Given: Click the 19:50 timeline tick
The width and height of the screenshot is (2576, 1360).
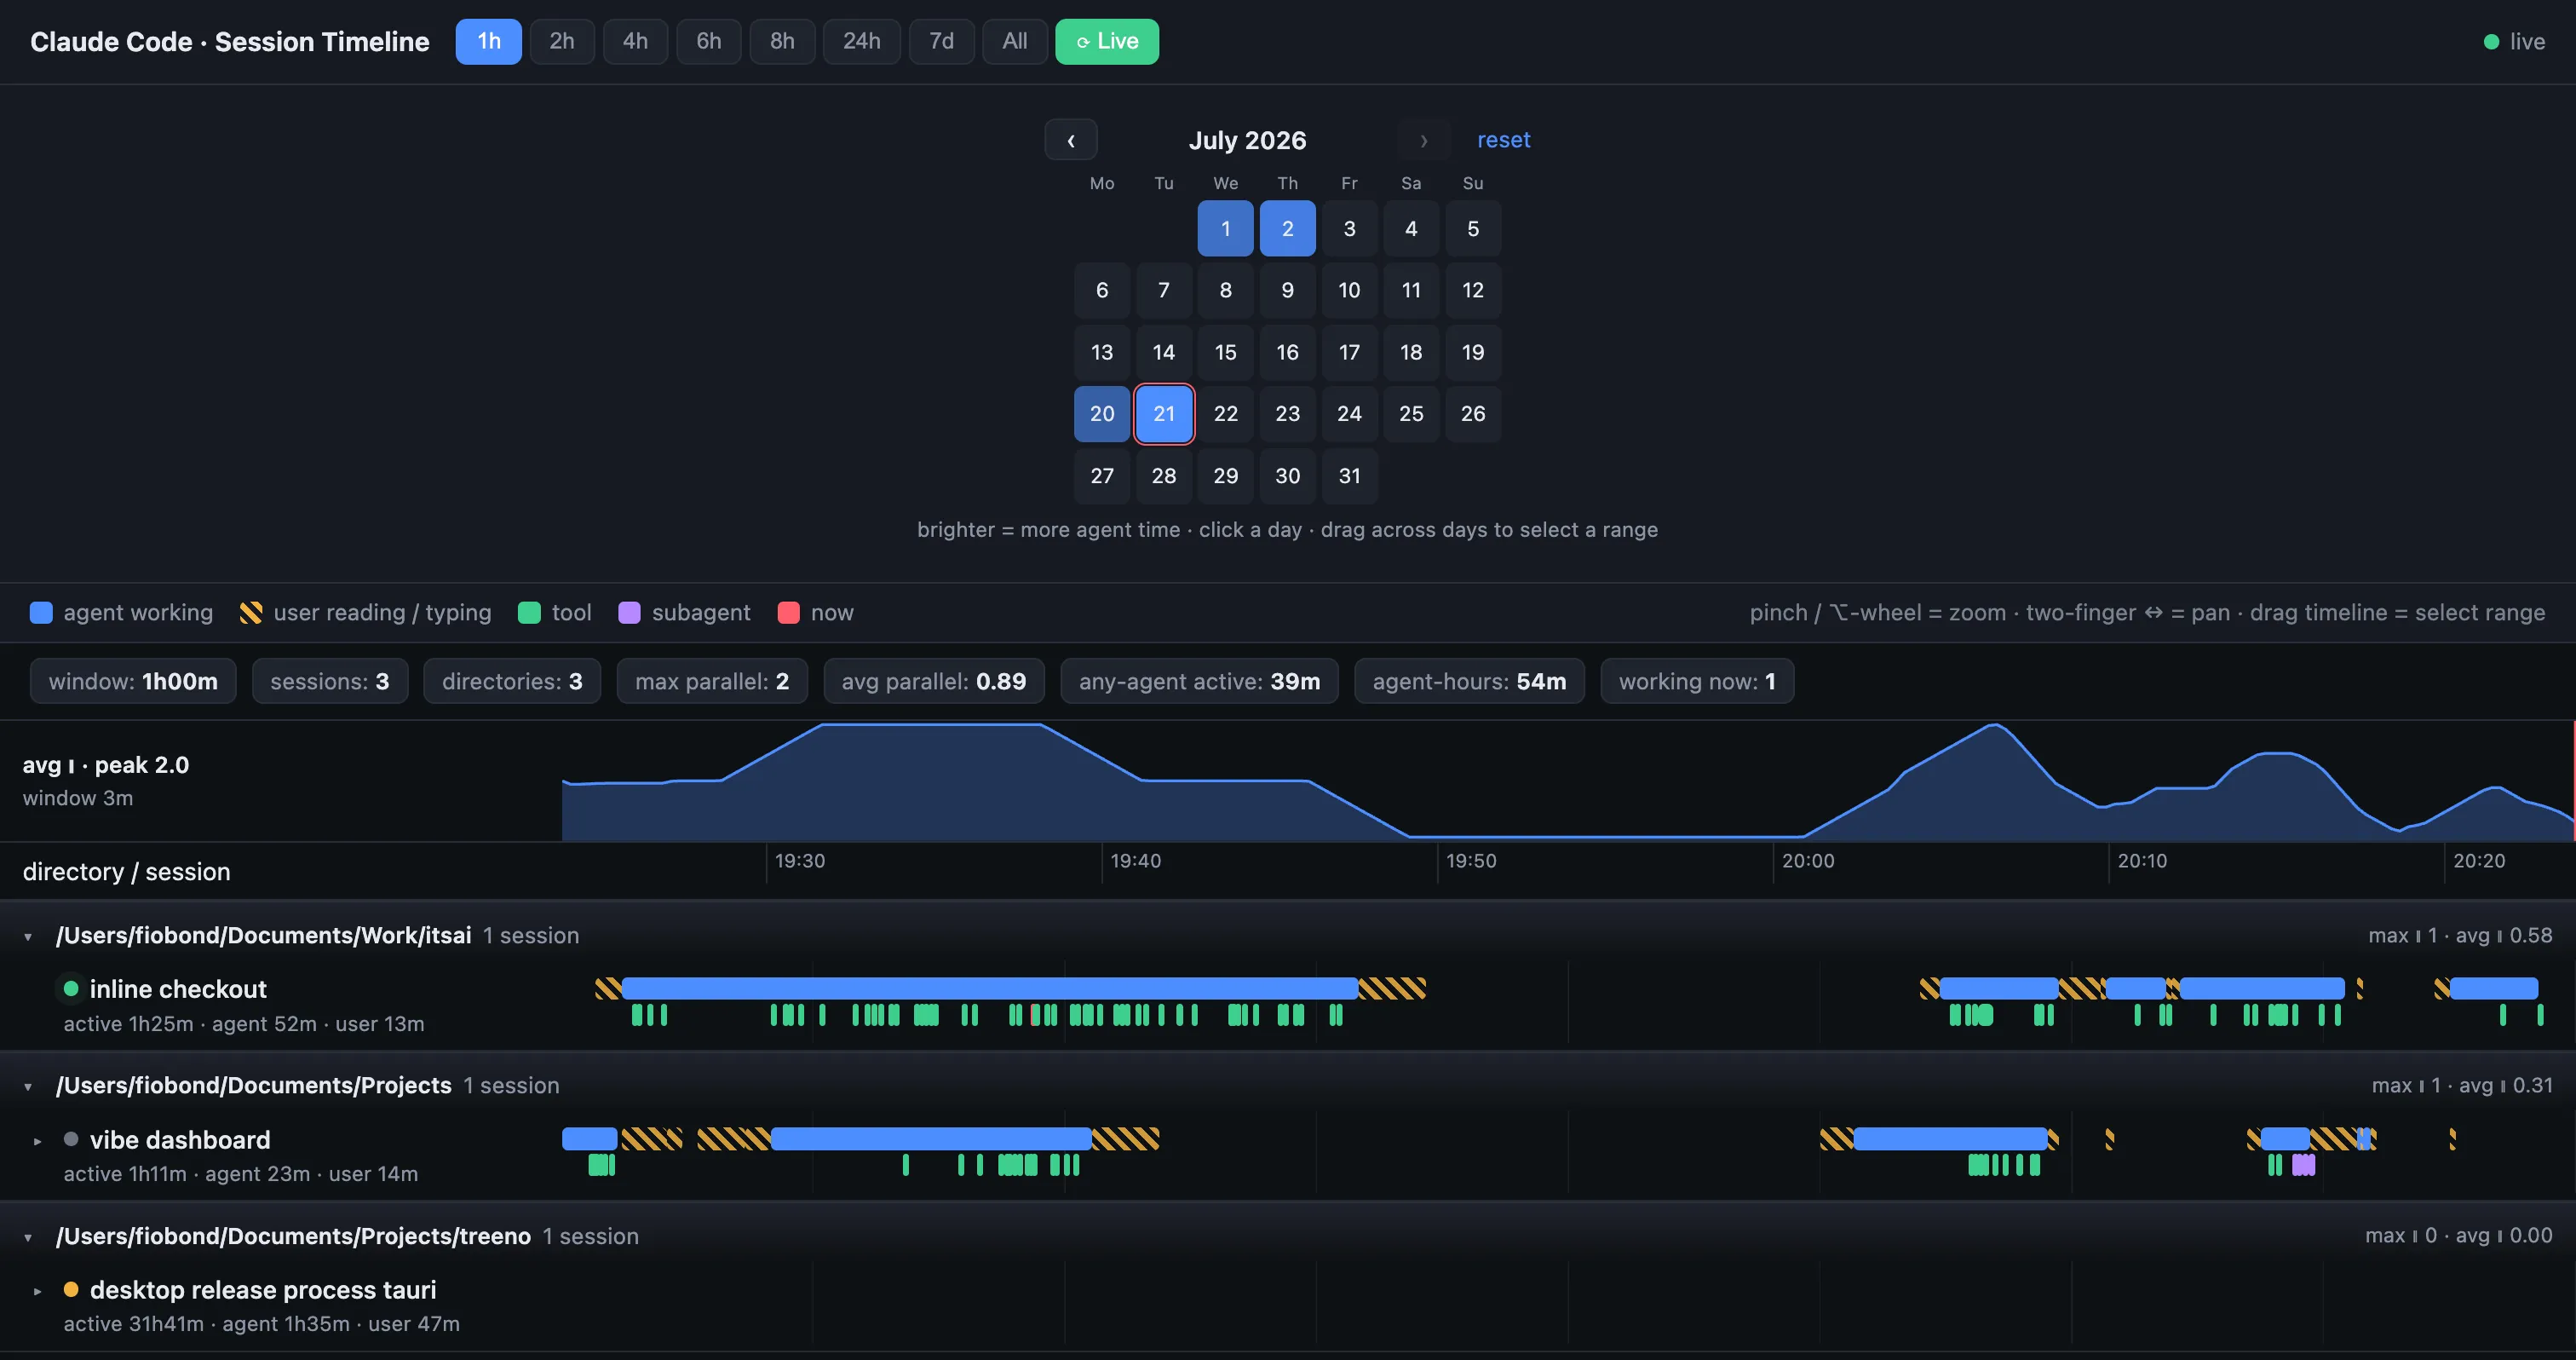Looking at the screenshot, I should tap(1471, 861).
